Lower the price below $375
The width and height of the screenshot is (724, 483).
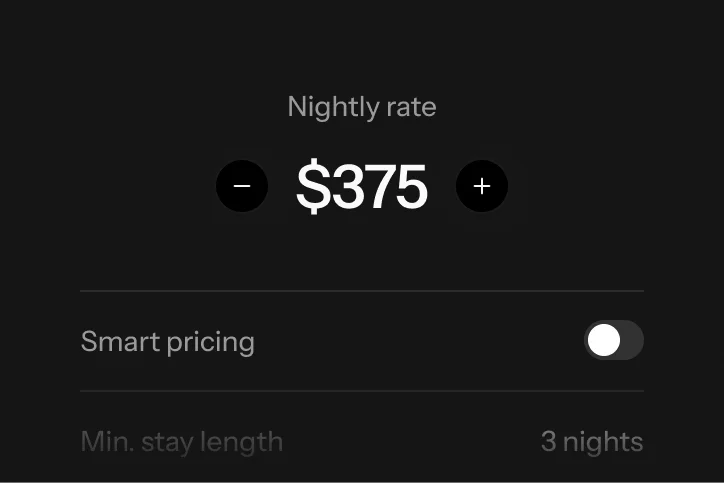click(x=242, y=186)
